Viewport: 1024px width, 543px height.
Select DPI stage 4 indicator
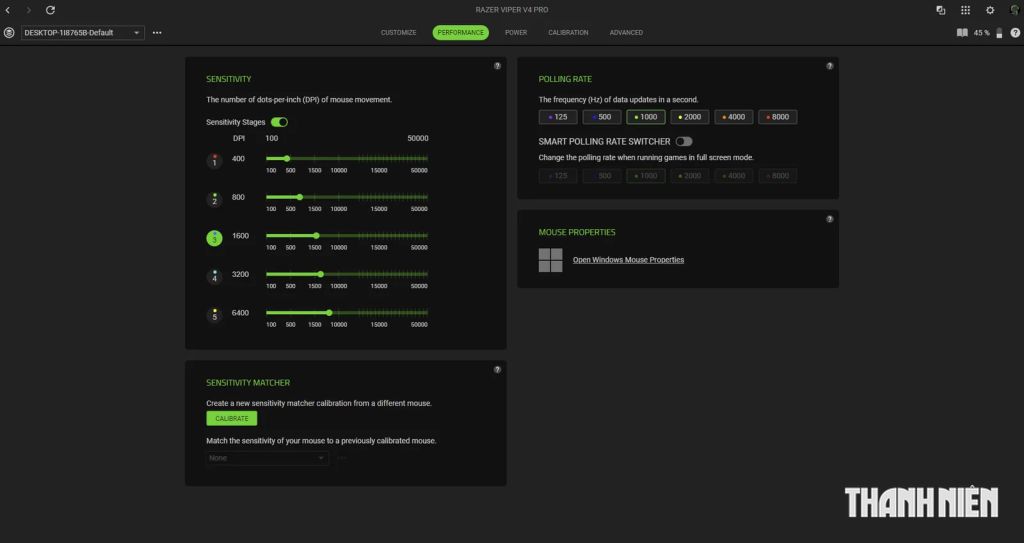click(214, 277)
